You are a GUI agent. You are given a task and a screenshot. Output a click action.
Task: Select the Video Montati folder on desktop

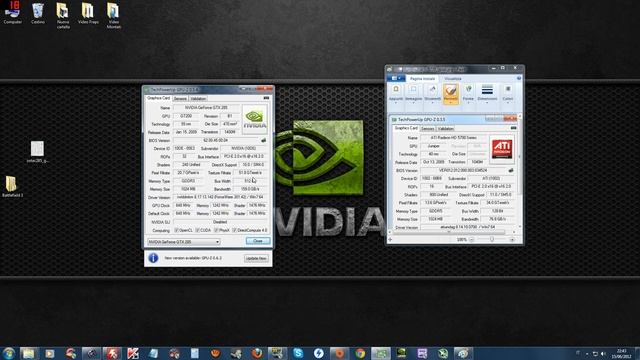[x=113, y=16]
